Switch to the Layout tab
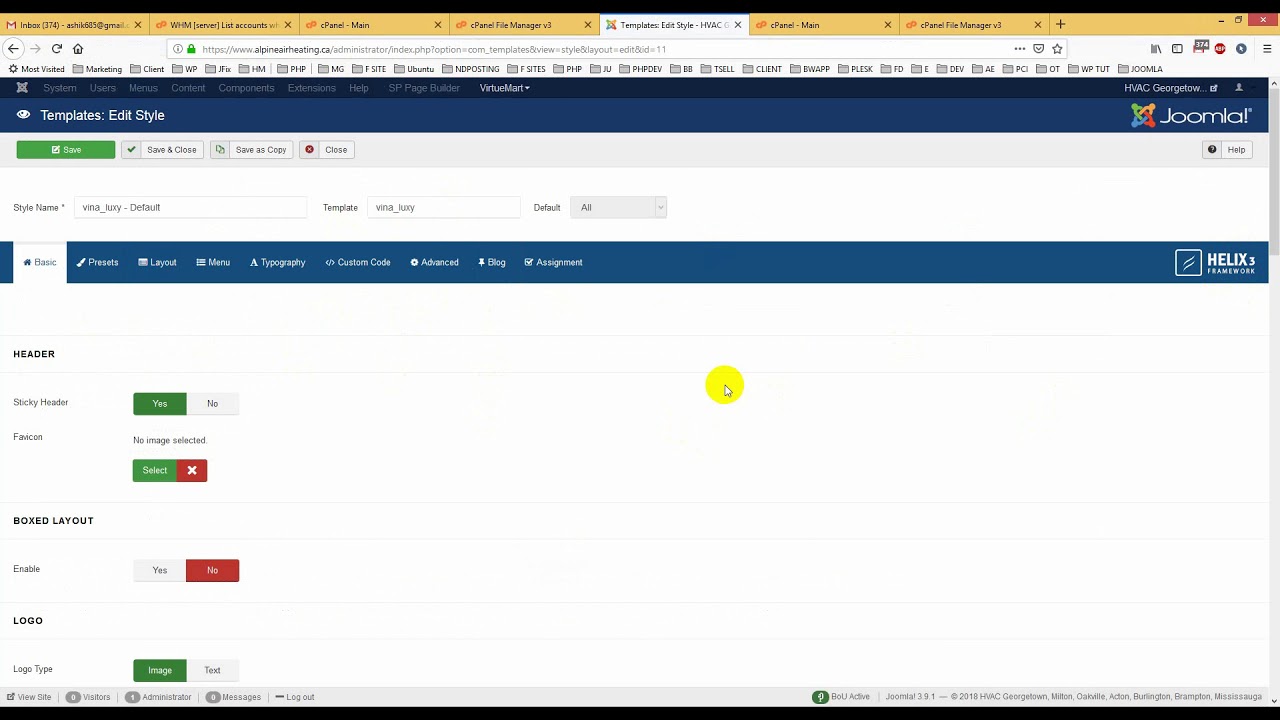This screenshot has width=1280, height=720. pyautogui.click(x=157, y=262)
